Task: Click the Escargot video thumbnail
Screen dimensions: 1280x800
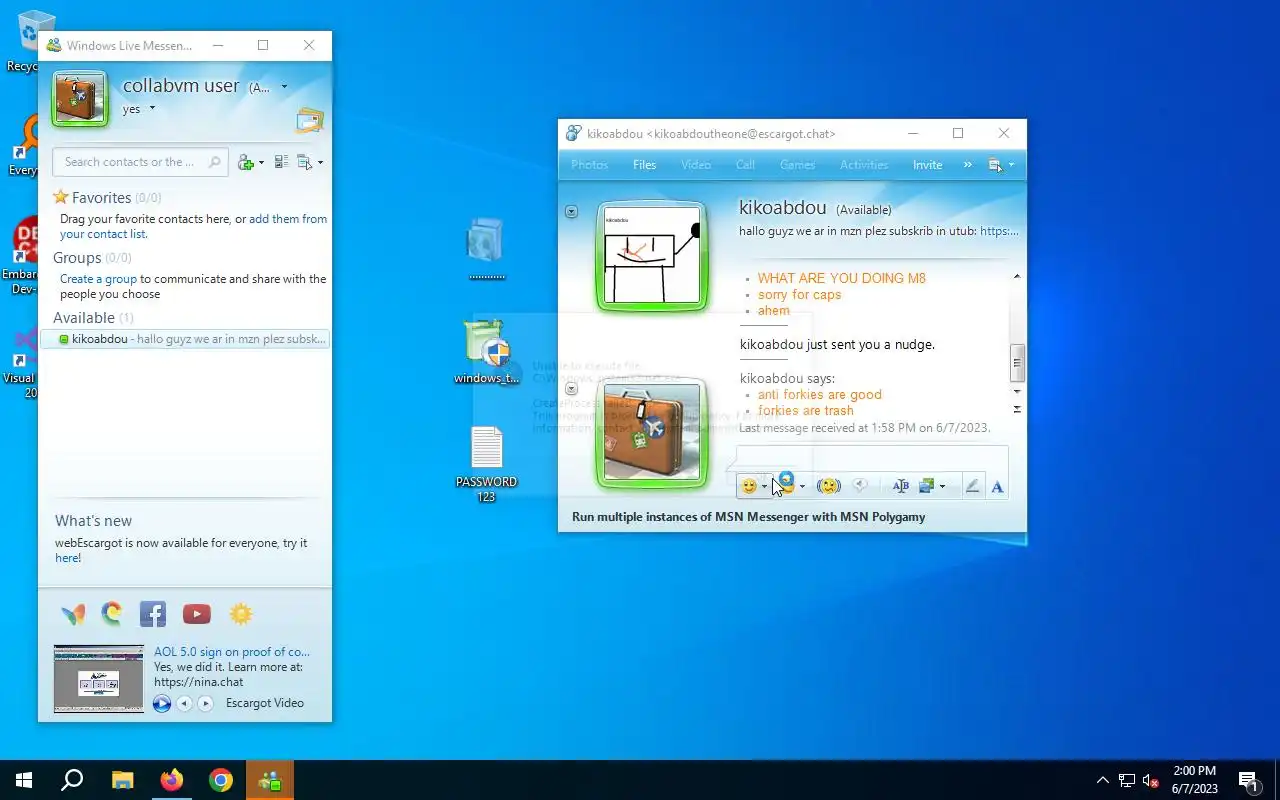Action: [99, 678]
